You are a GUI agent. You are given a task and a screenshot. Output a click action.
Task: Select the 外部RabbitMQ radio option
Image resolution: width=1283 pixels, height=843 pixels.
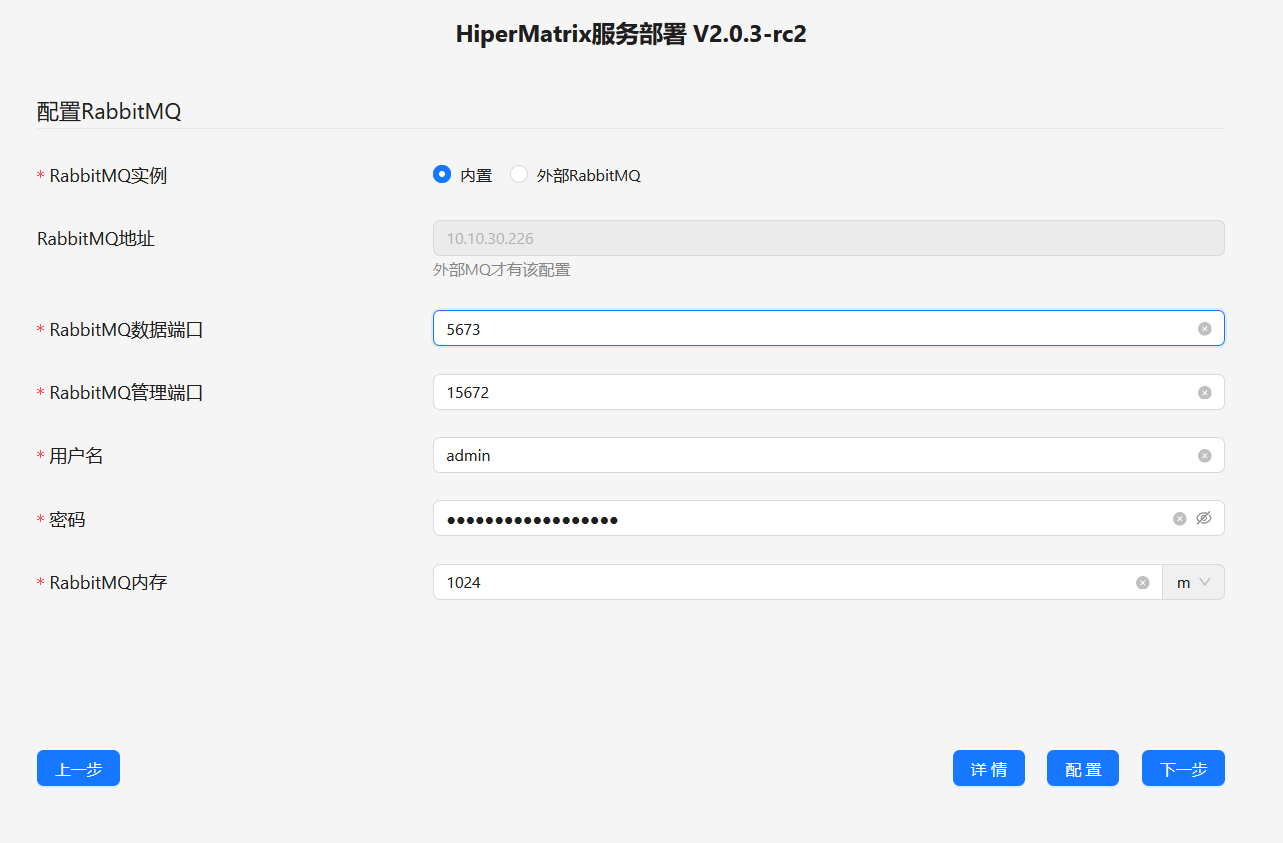point(519,174)
